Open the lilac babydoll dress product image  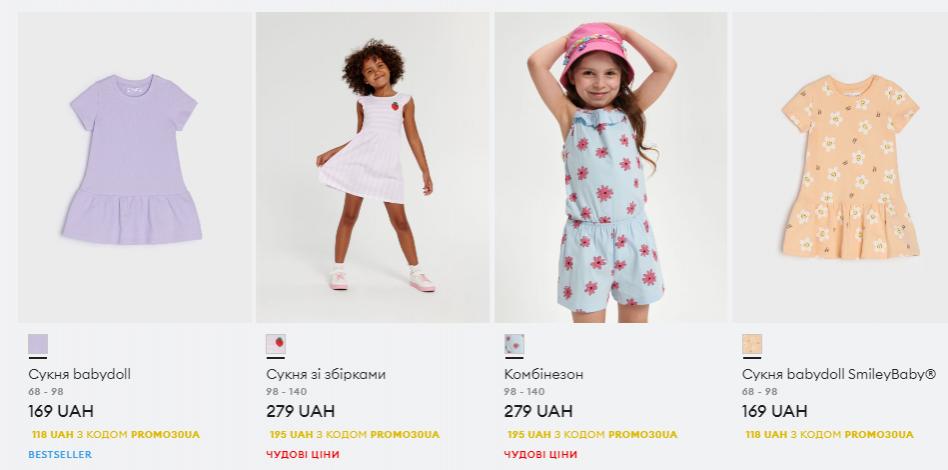[x=135, y=168]
